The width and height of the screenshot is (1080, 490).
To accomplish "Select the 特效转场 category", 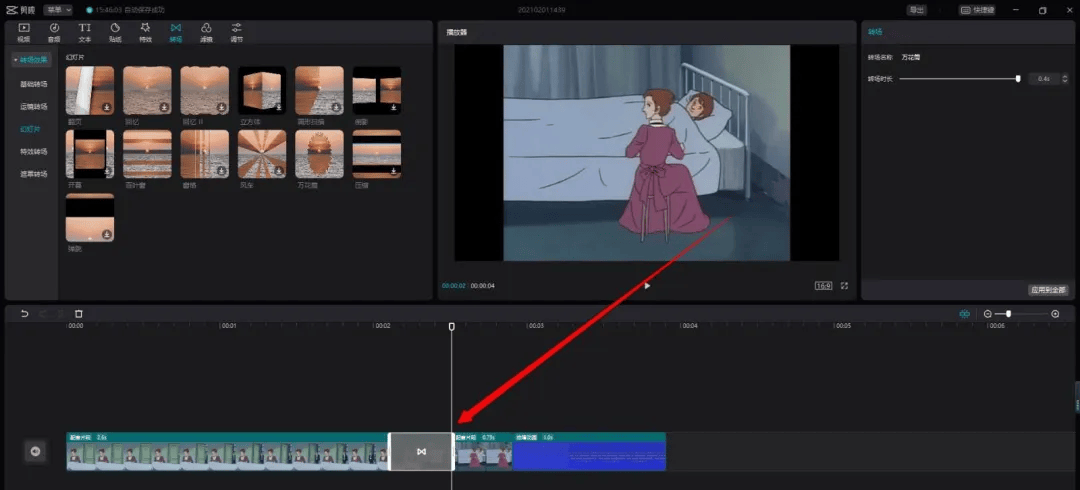I will point(34,152).
